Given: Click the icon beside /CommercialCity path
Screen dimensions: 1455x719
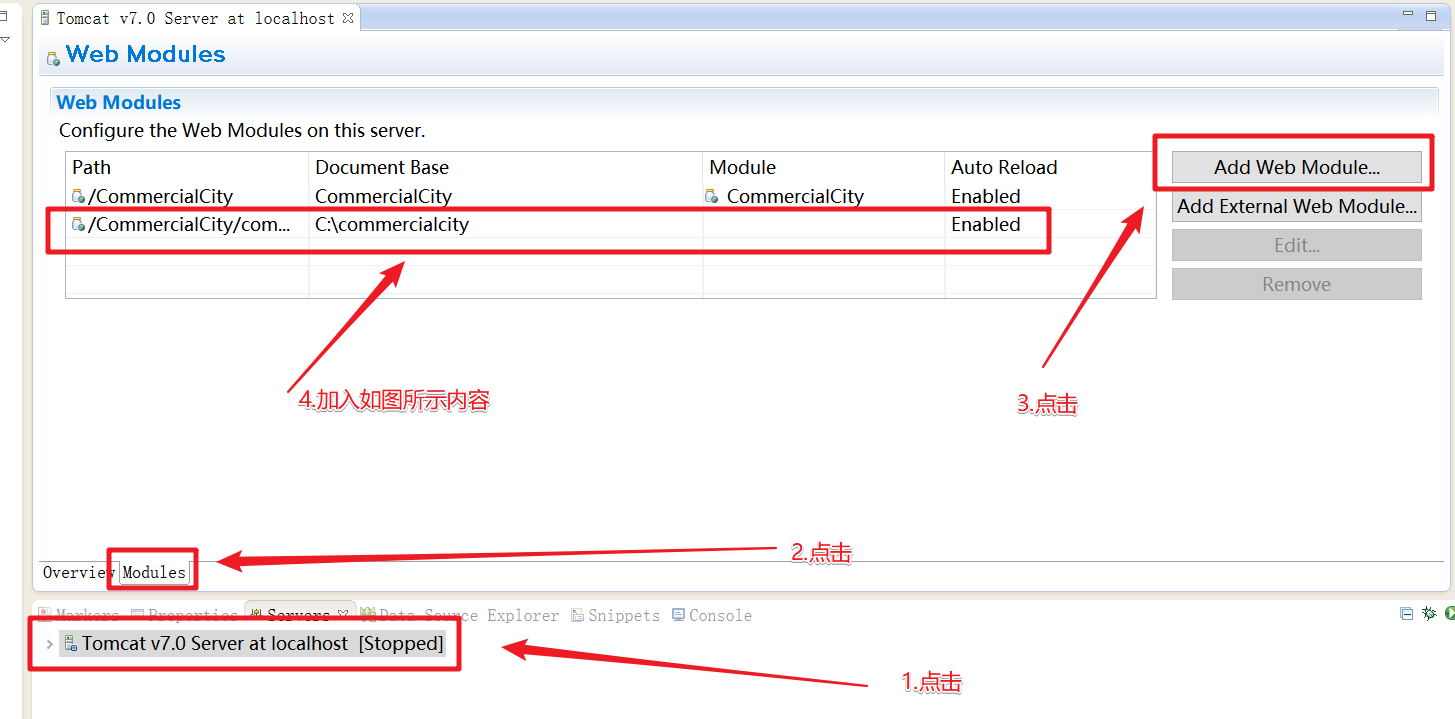Looking at the screenshot, I should tap(78, 196).
